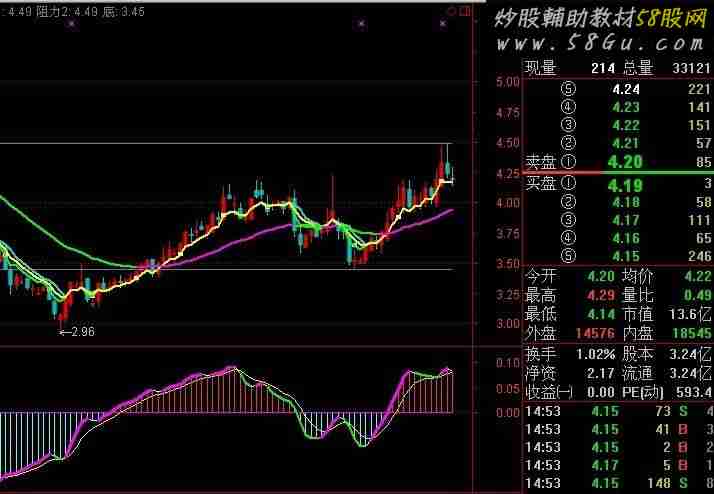This screenshot has width=714, height=494.
Task: Click the 5.00 price axis label
Action: (508, 82)
